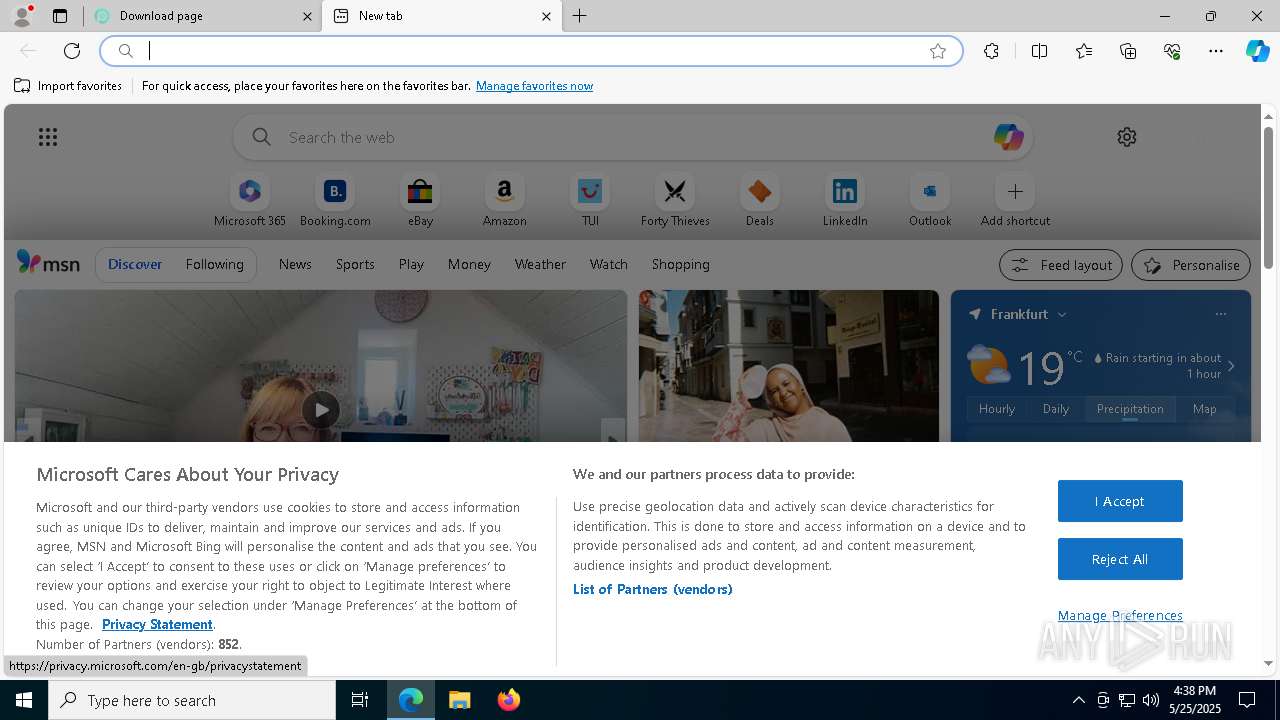Open Booking.com shortcut
Viewport: 1280px width, 720px height.
tap(335, 202)
